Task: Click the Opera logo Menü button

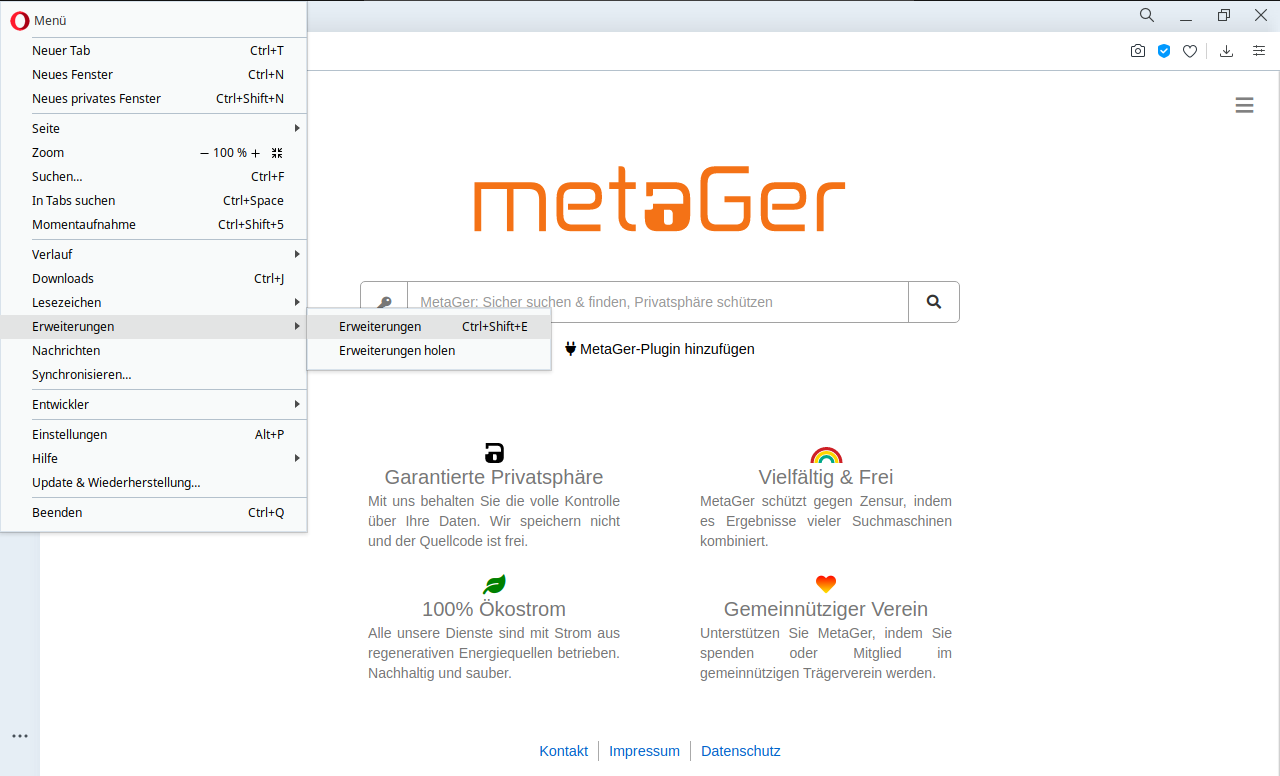Action: [38, 20]
